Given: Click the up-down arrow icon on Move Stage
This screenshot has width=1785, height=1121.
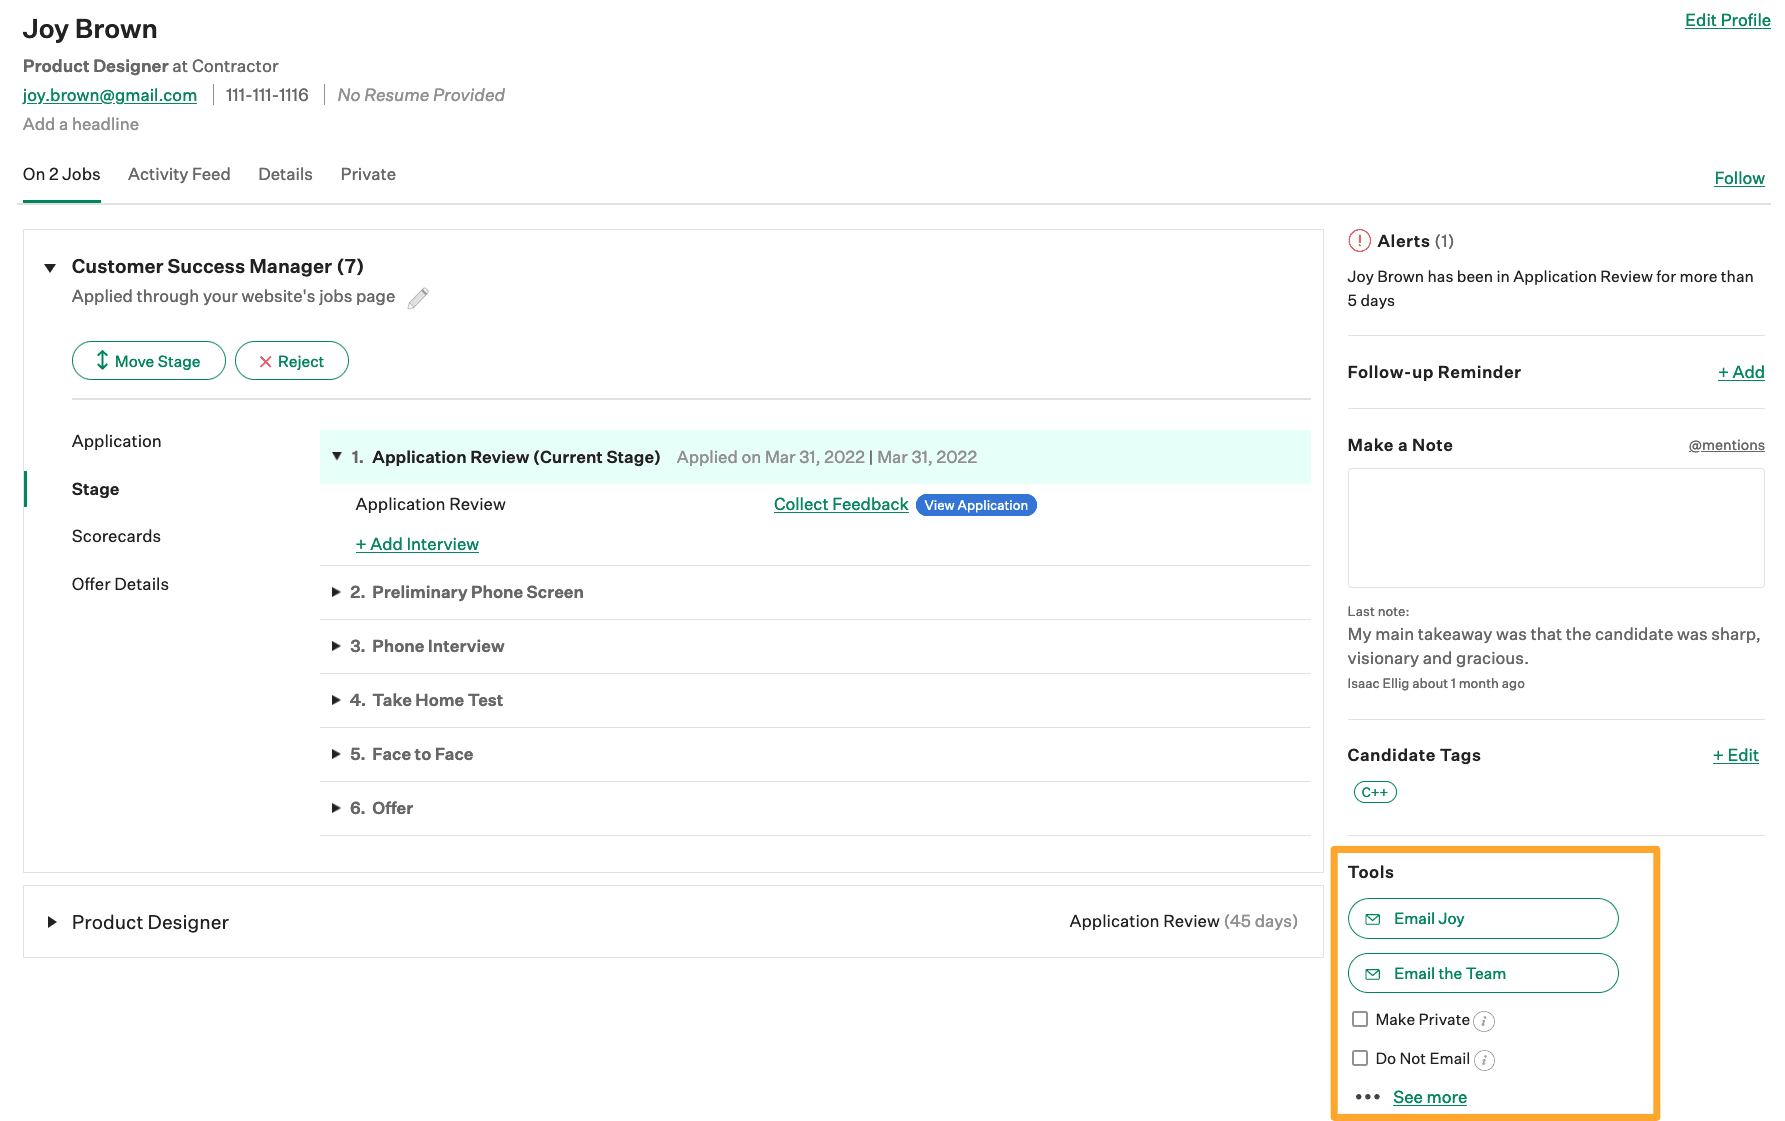Looking at the screenshot, I should 101,360.
